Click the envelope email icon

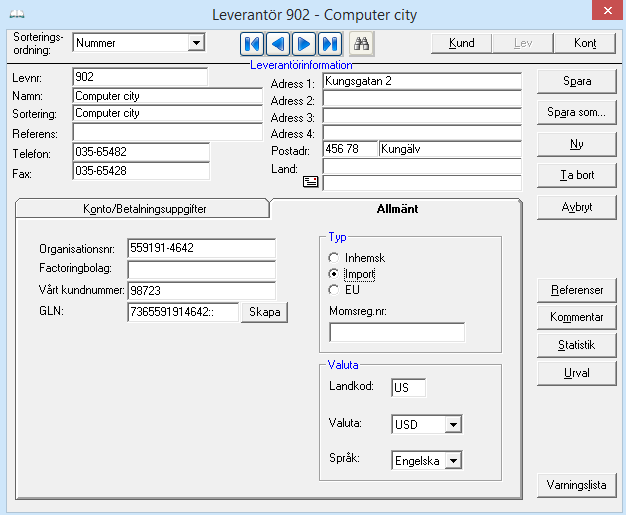pyautogui.click(x=310, y=182)
